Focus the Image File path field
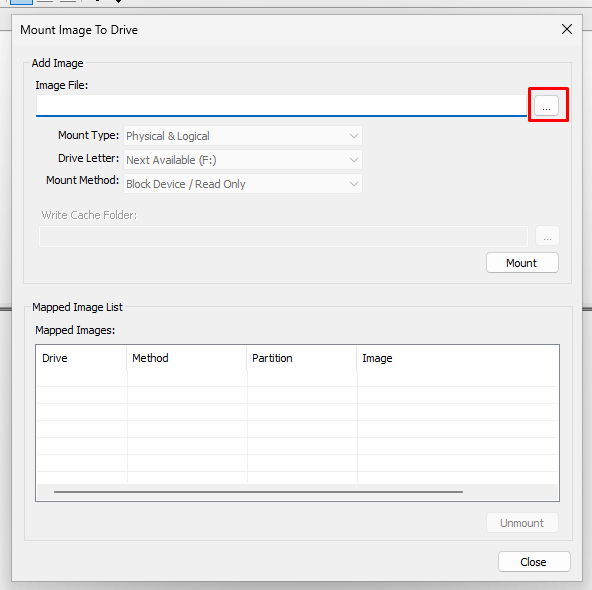The width and height of the screenshot is (592, 590). click(x=281, y=105)
